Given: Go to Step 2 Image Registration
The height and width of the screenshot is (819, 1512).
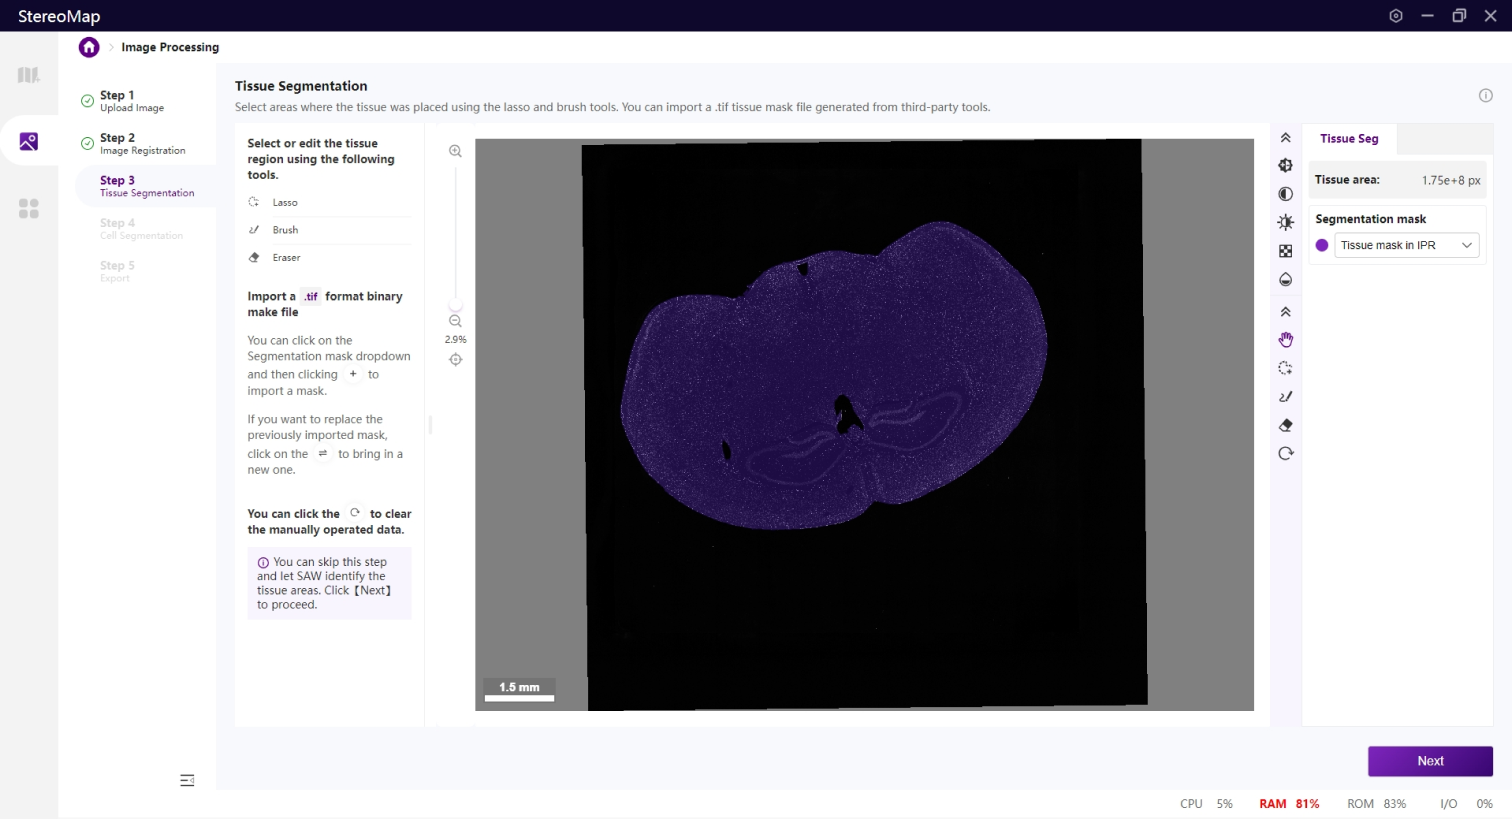Looking at the screenshot, I should [142, 144].
